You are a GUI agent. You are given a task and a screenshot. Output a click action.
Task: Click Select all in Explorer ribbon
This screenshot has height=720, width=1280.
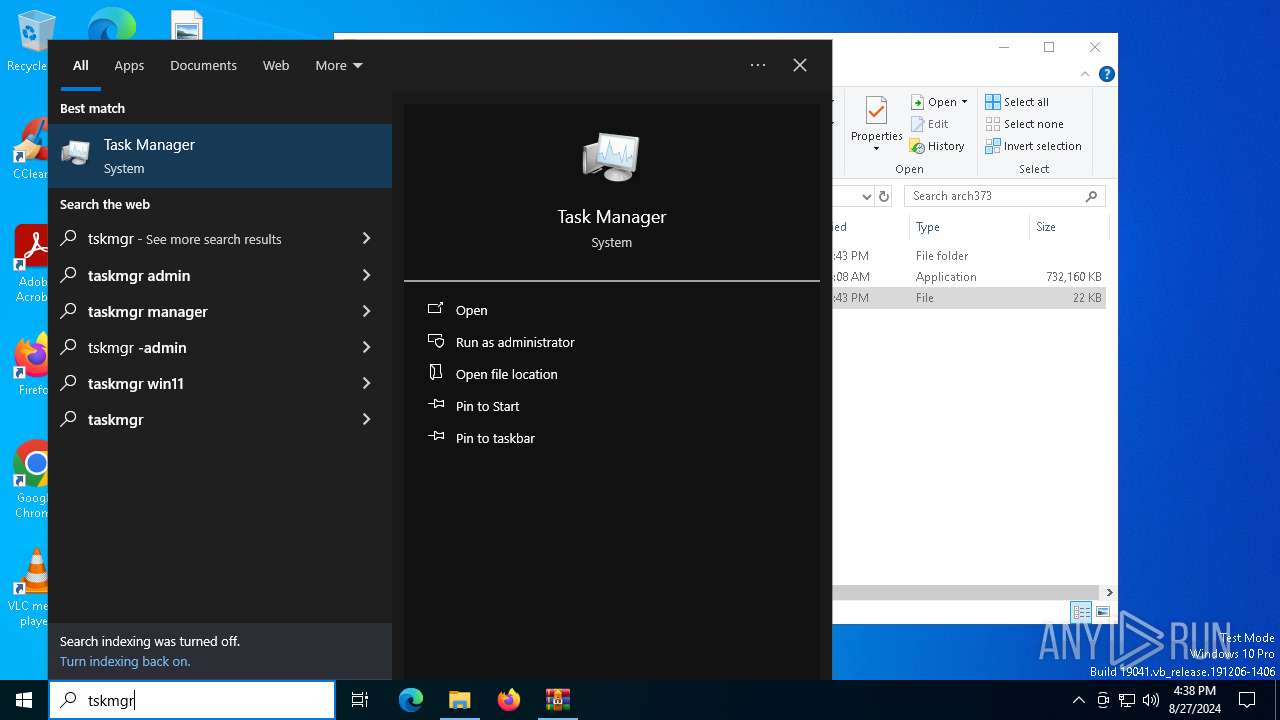(x=1017, y=102)
